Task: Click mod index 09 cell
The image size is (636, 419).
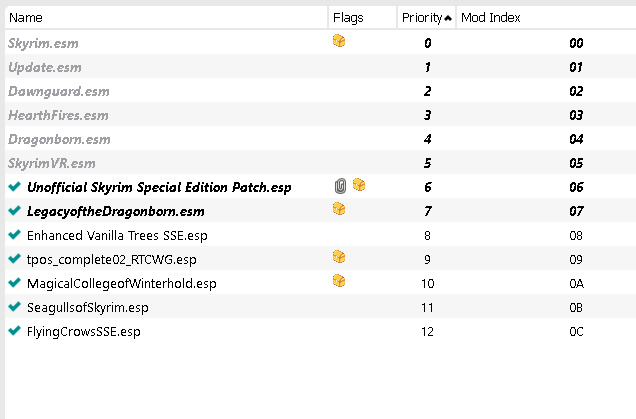Action: click(576, 259)
